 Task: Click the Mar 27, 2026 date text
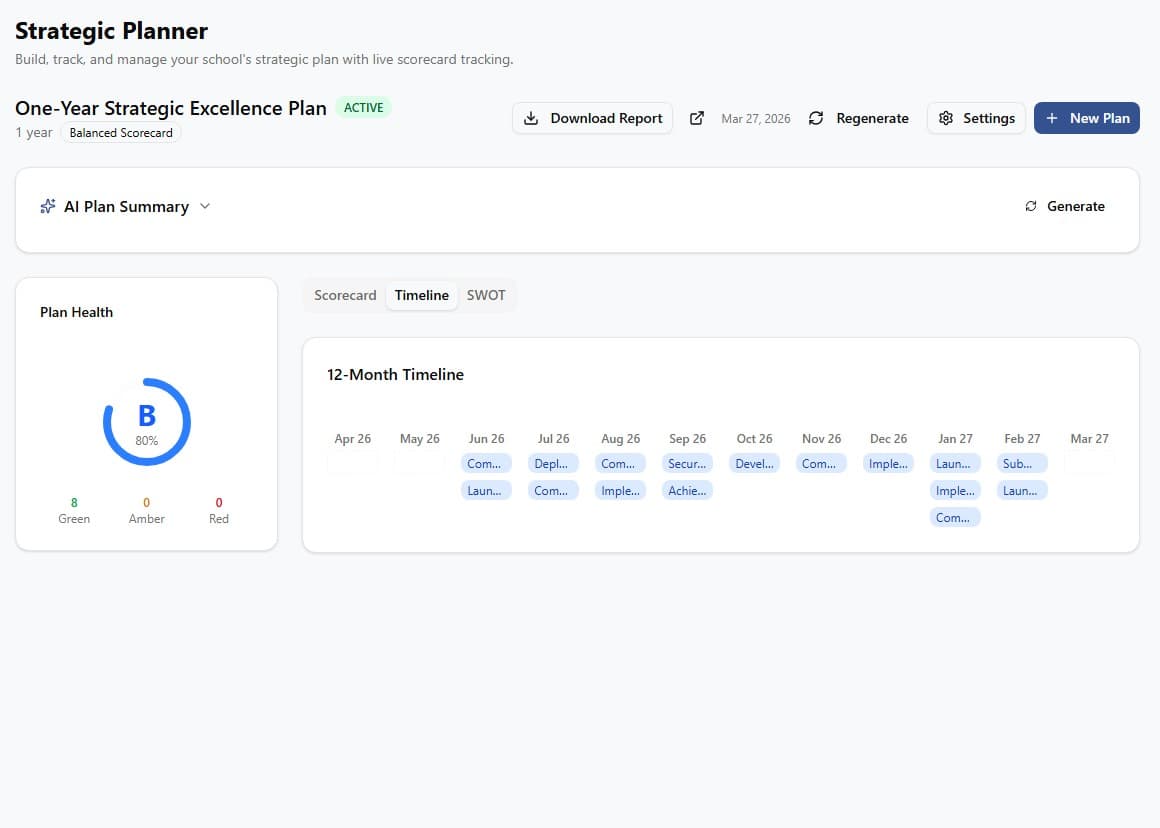[x=755, y=119]
